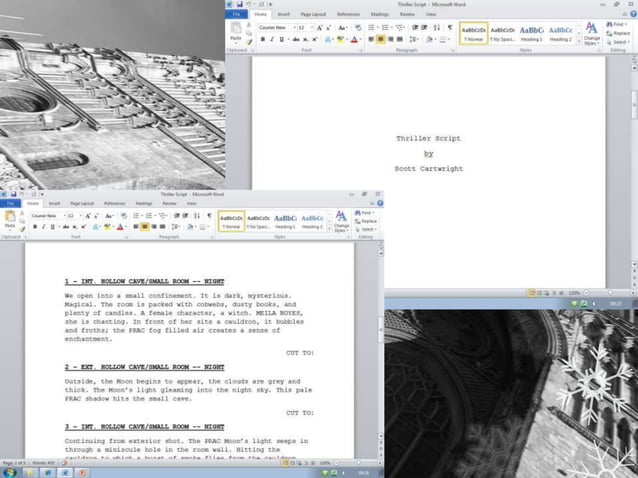The image size is (638, 478).
Task: Apply Heading 1 style in title-page window
Action: pos(531,33)
